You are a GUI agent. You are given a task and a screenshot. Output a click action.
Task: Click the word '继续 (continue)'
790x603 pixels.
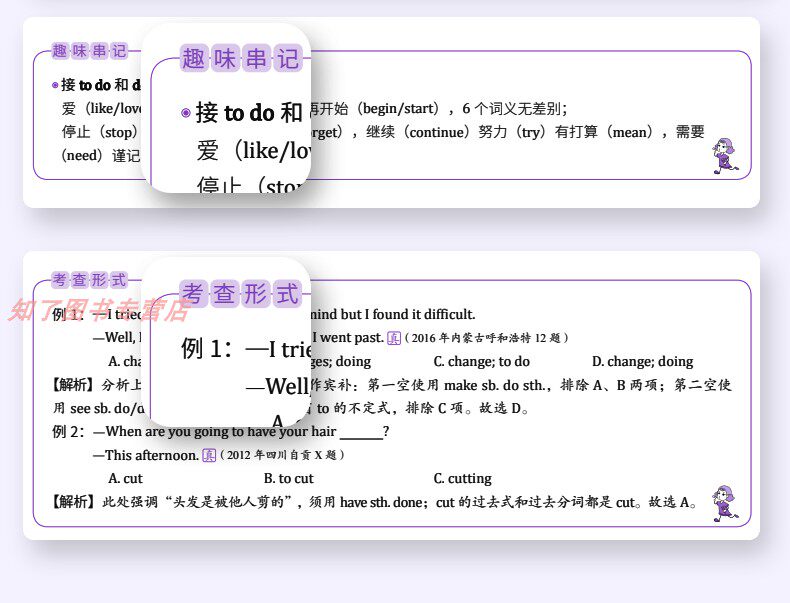coord(418,132)
